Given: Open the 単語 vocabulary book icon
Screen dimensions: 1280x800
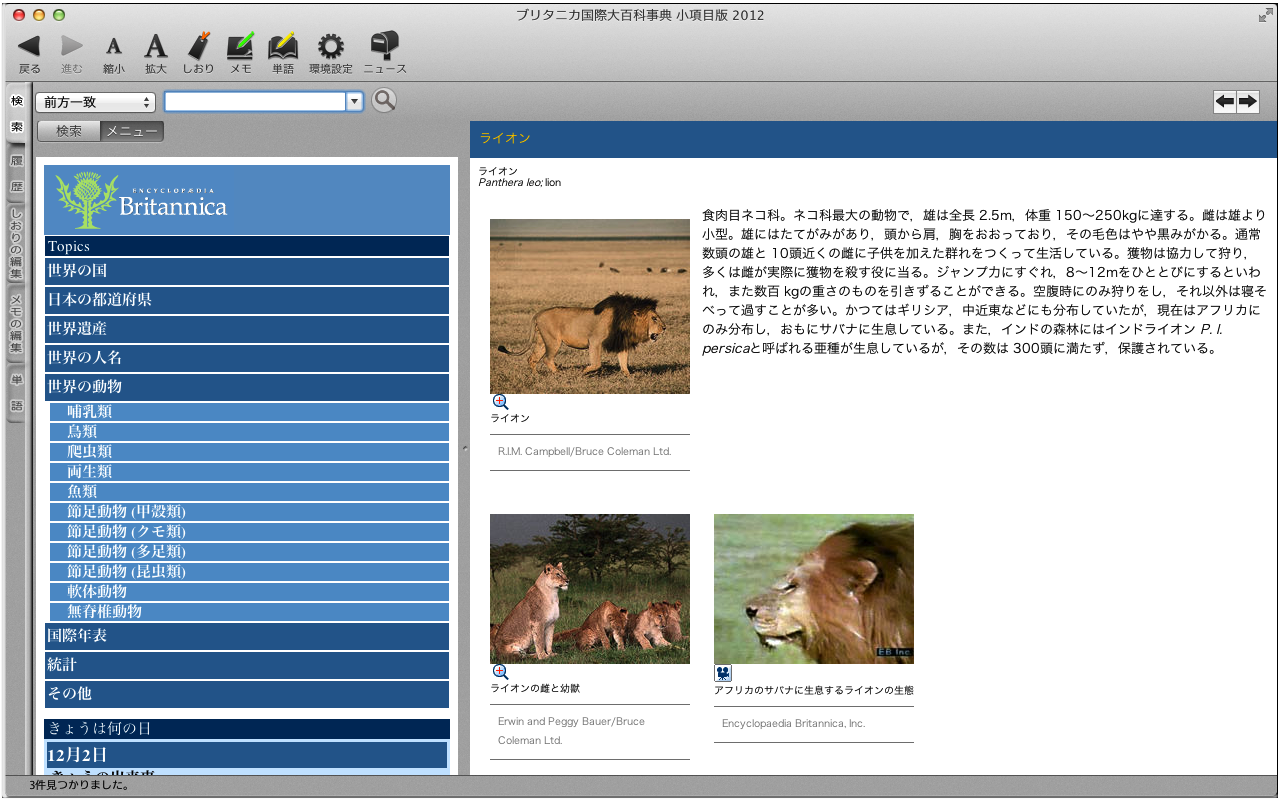Looking at the screenshot, I should 283,46.
